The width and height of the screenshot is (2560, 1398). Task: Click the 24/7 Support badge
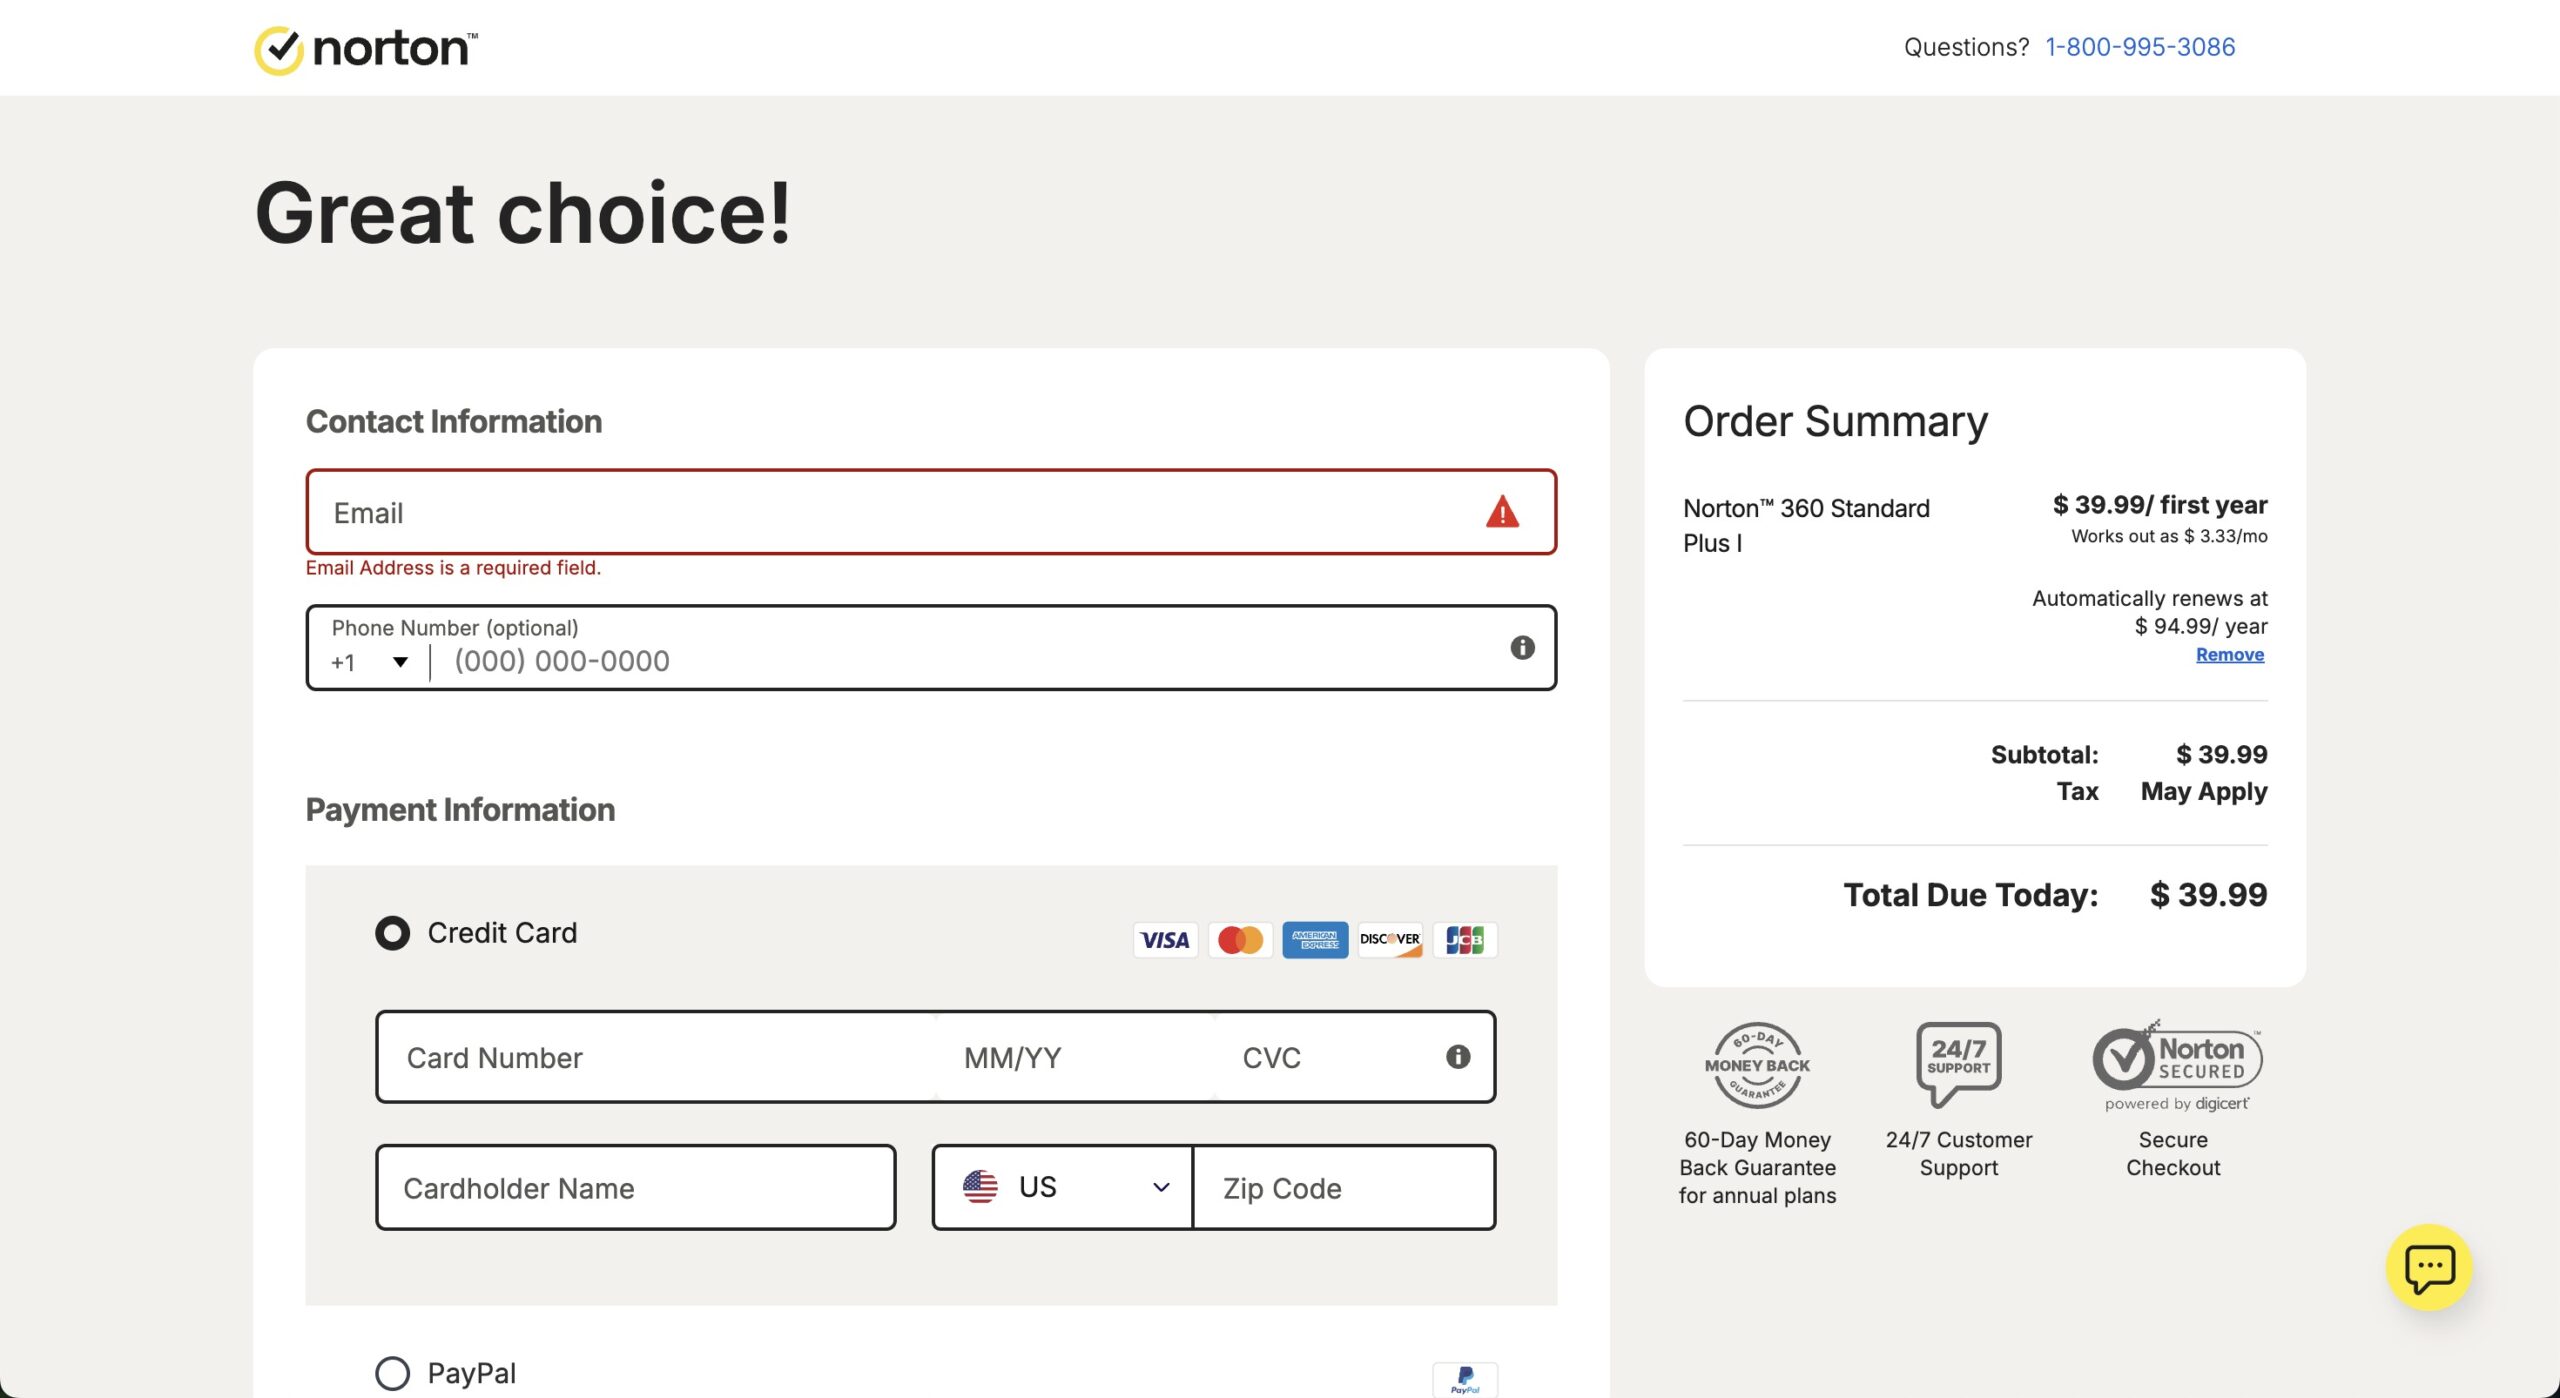pos(1958,1064)
